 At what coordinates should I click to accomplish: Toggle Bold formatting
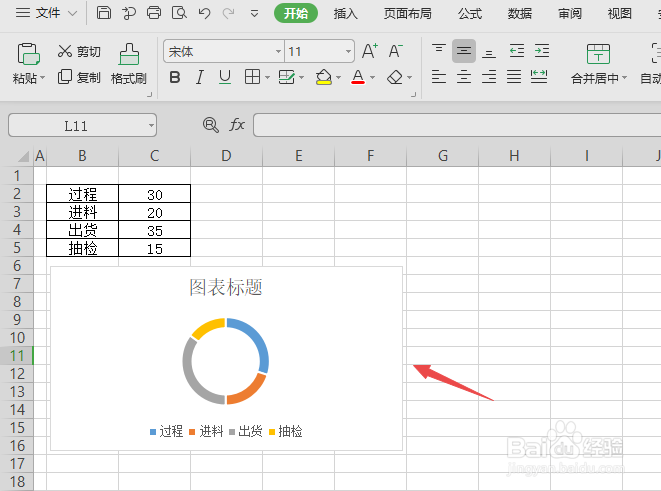tap(175, 77)
